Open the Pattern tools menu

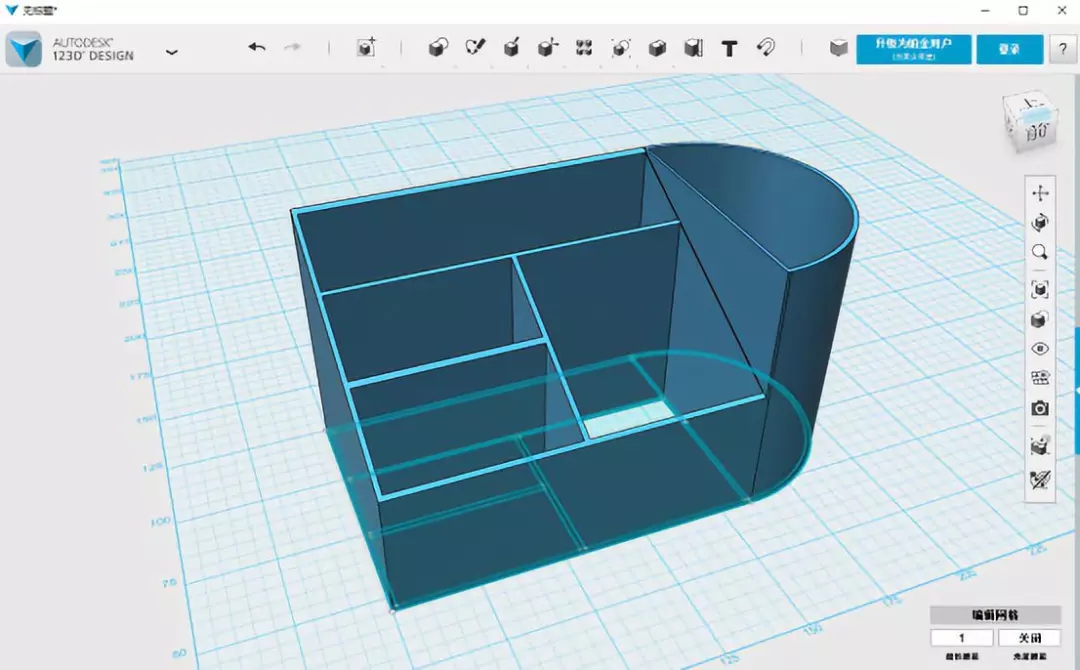[584, 48]
